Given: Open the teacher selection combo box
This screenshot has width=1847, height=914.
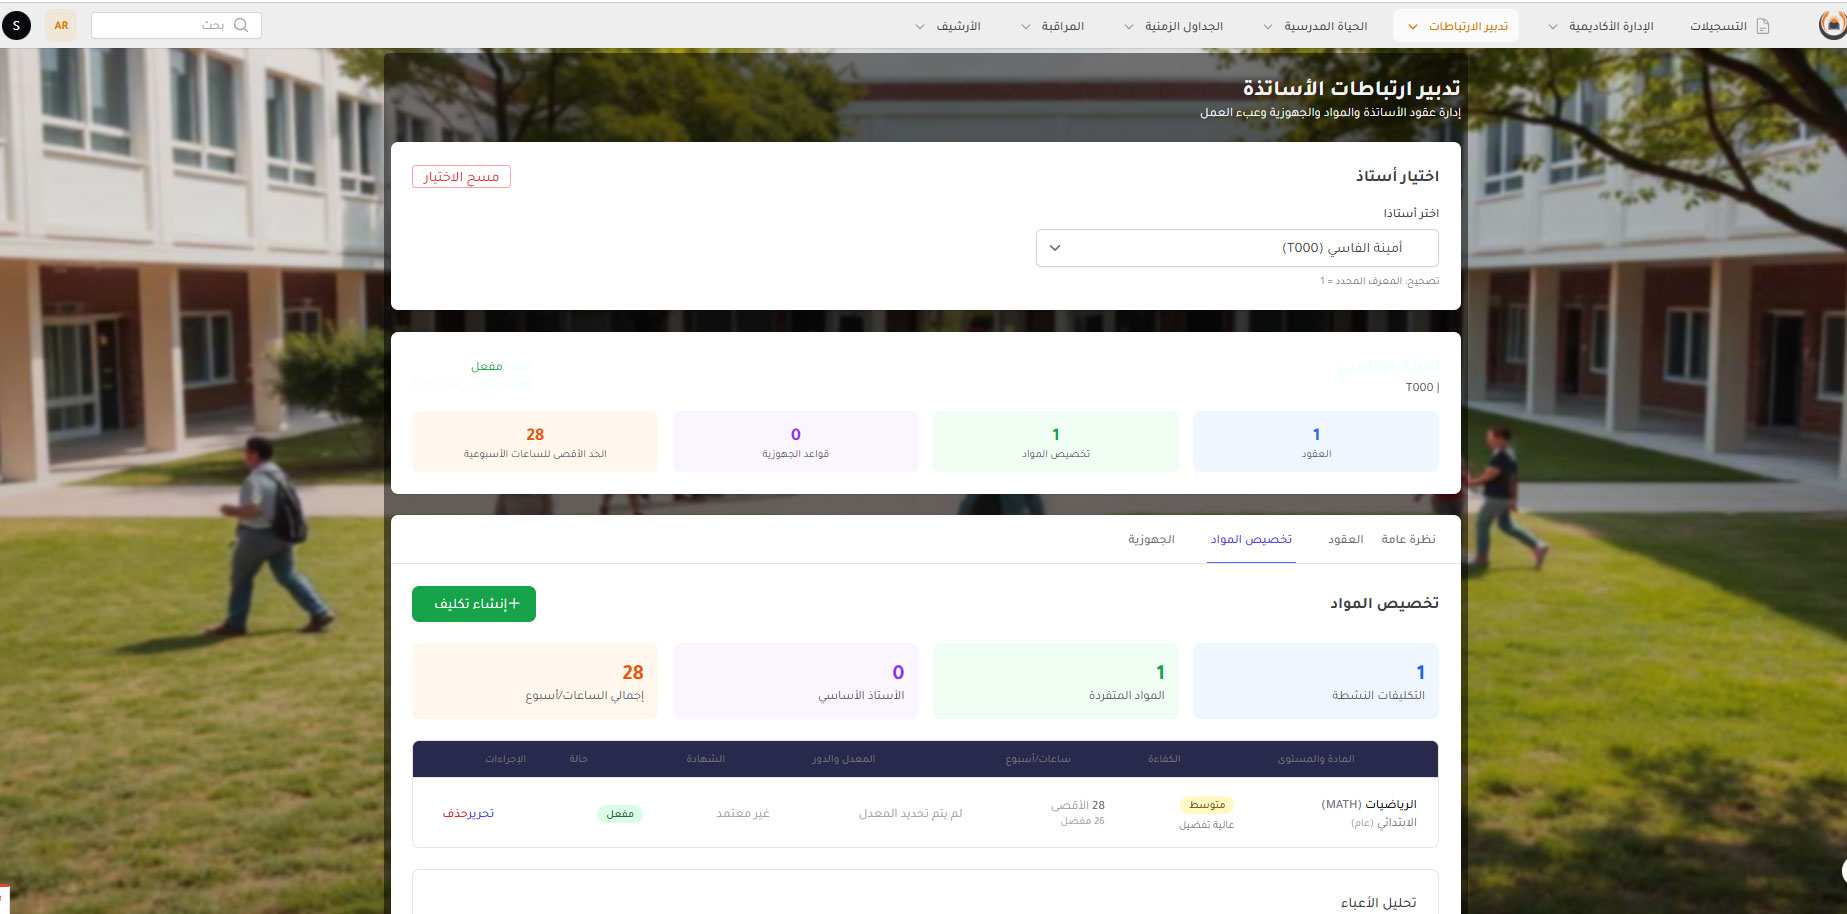Looking at the screenshot, I should pyautogui.click(x=1237, y=248).
